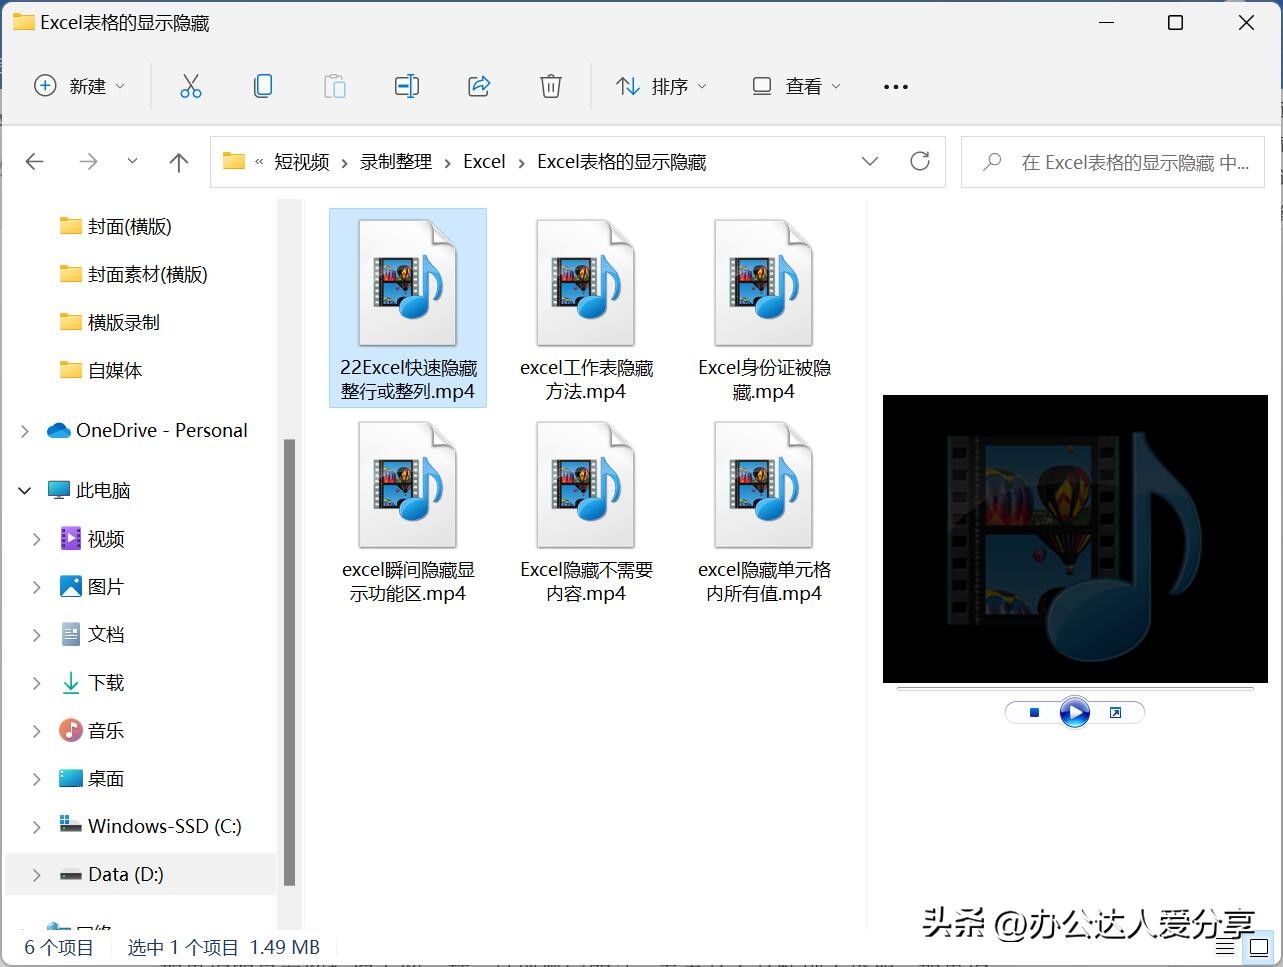The image size is (1283, 967).
Task: Collapse the 此电脑 tree node
Action: tap(23, 490)
